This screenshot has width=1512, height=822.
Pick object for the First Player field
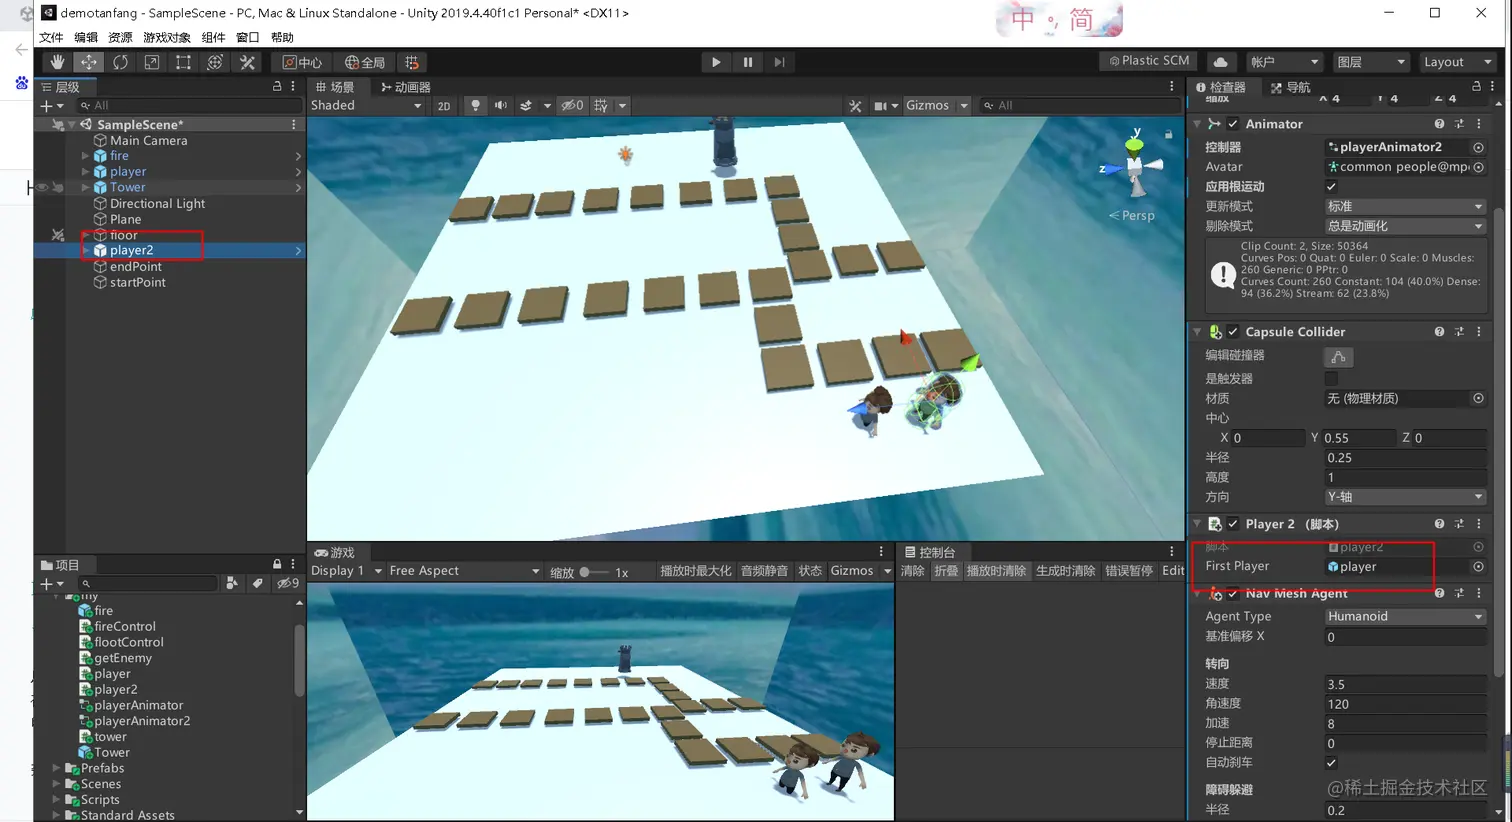(x=1478, y=567)
